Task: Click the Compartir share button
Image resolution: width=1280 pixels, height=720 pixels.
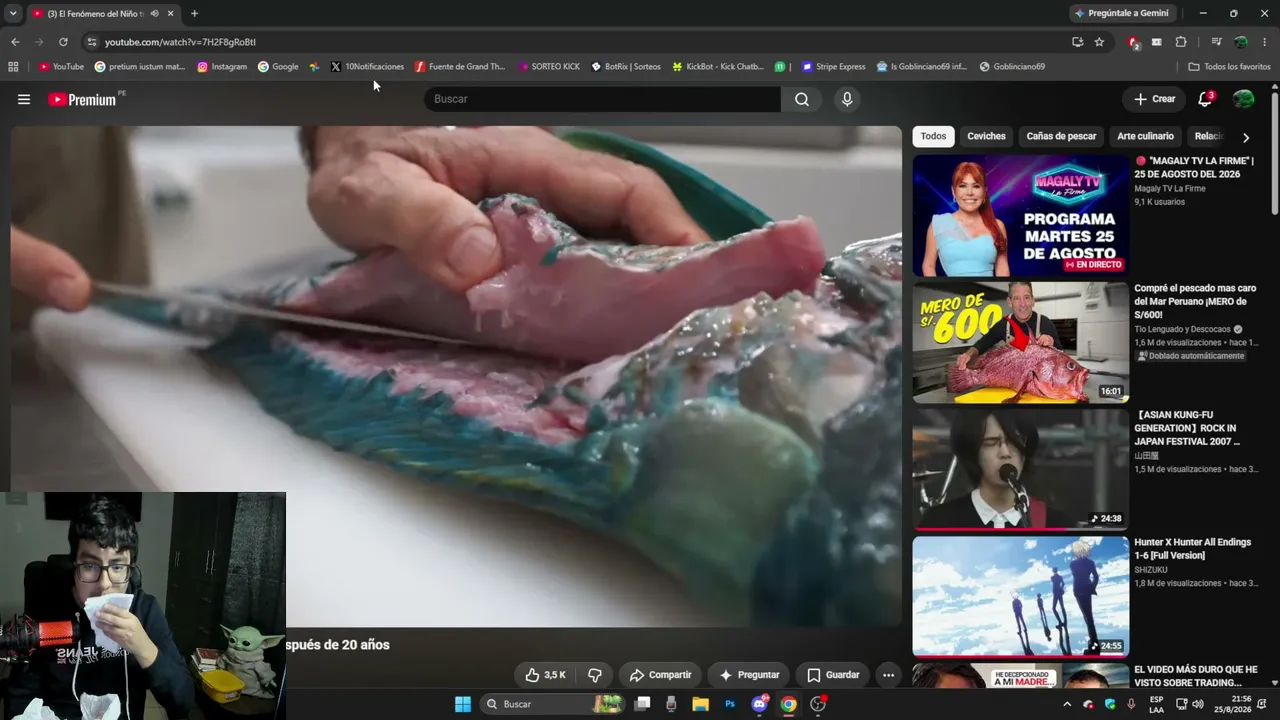Action: [x=660, y=675]
